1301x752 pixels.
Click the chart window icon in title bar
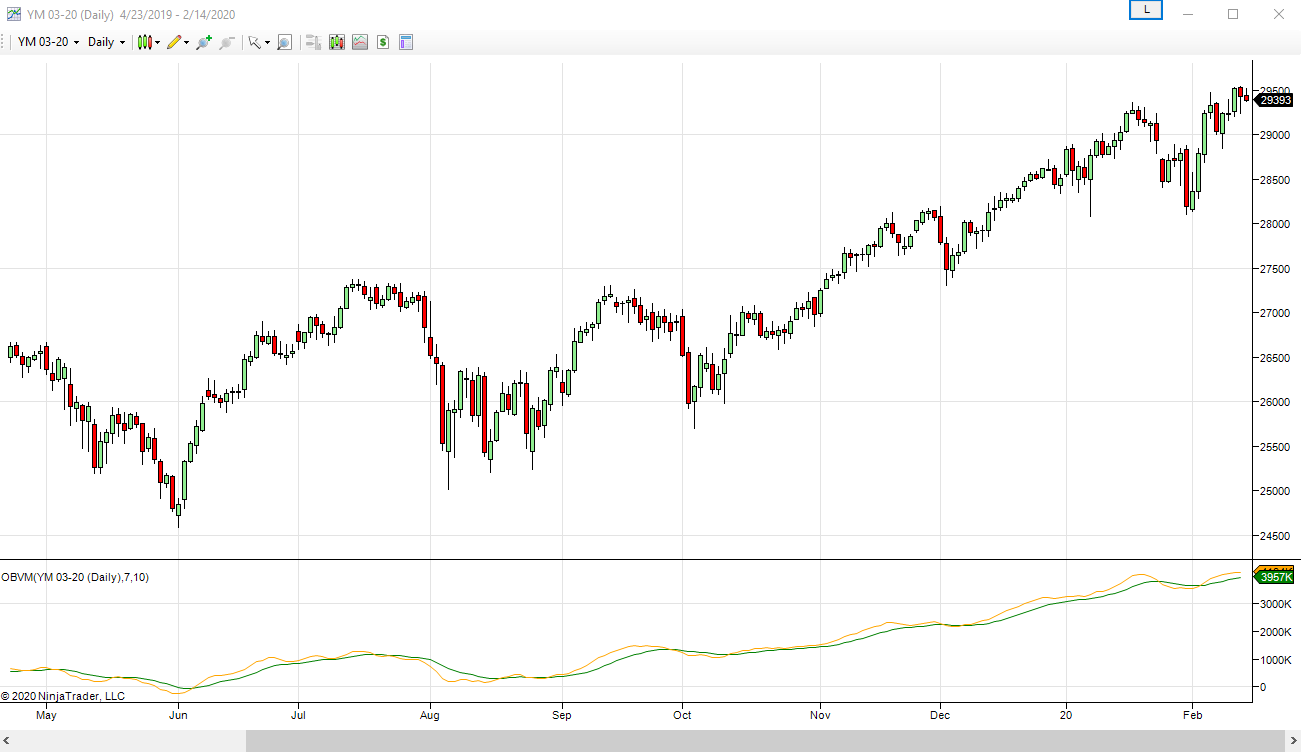(x=13, y=14)
